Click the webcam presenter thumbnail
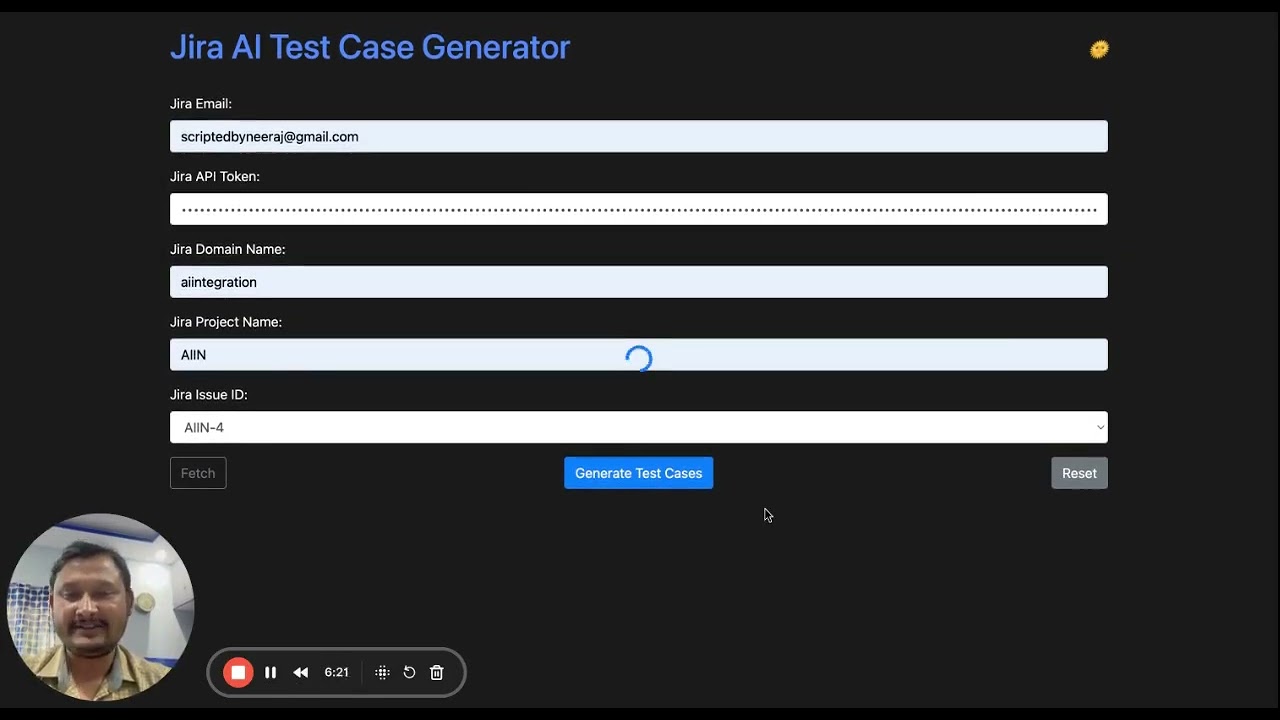This screenshot has width=1280, height=720. tap(100, 607)
